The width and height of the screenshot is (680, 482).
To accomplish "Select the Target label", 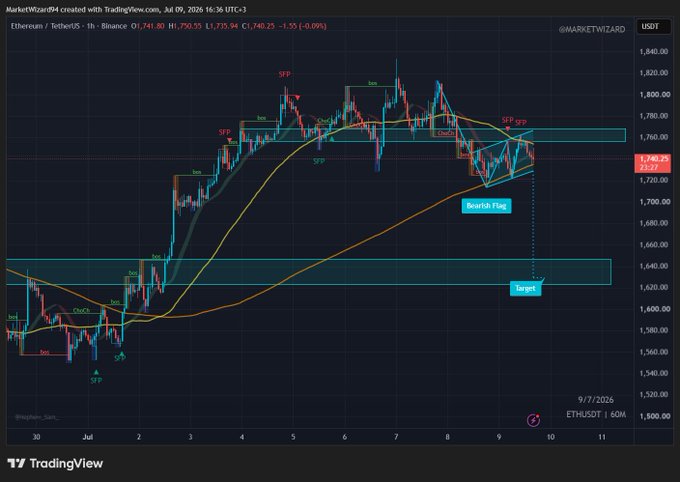I will pos(525,289).
